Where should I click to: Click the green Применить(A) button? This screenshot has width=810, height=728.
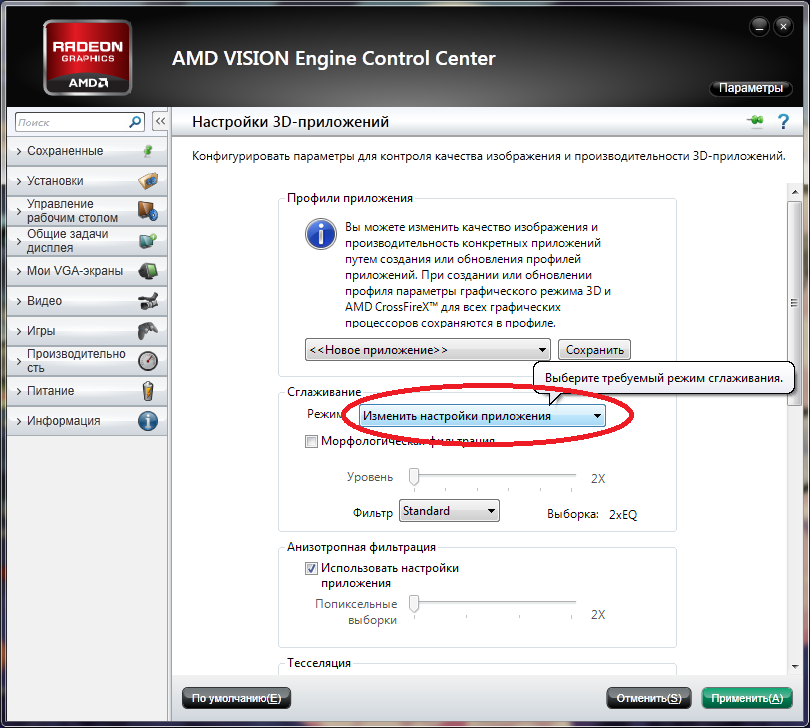(x=747, y=698)
